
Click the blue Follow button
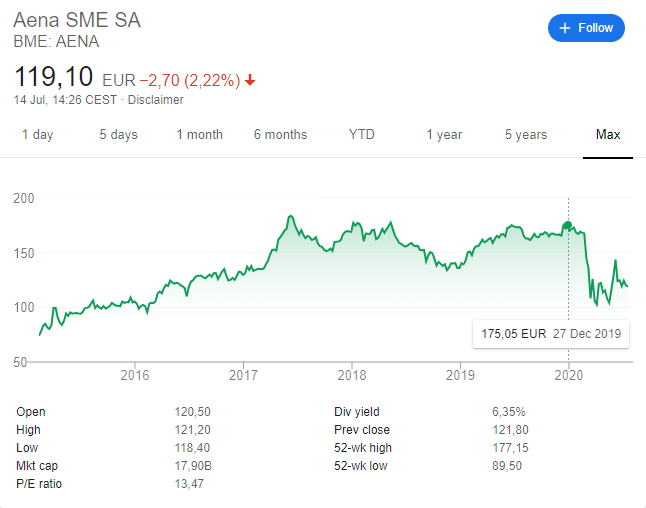tap(586, 28)
